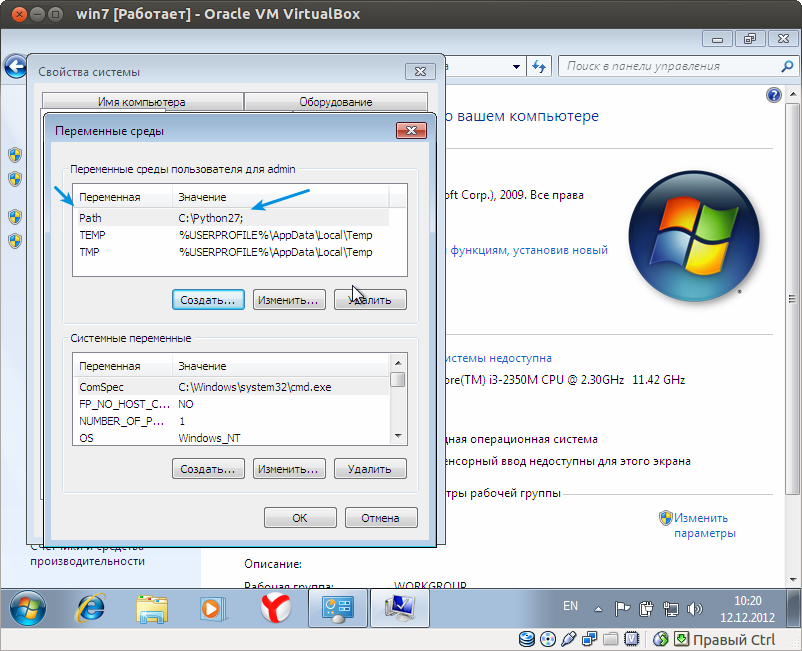This screenshot has height=651, width=802.
Task: Click Создать... under system variables
Action: 208,469
